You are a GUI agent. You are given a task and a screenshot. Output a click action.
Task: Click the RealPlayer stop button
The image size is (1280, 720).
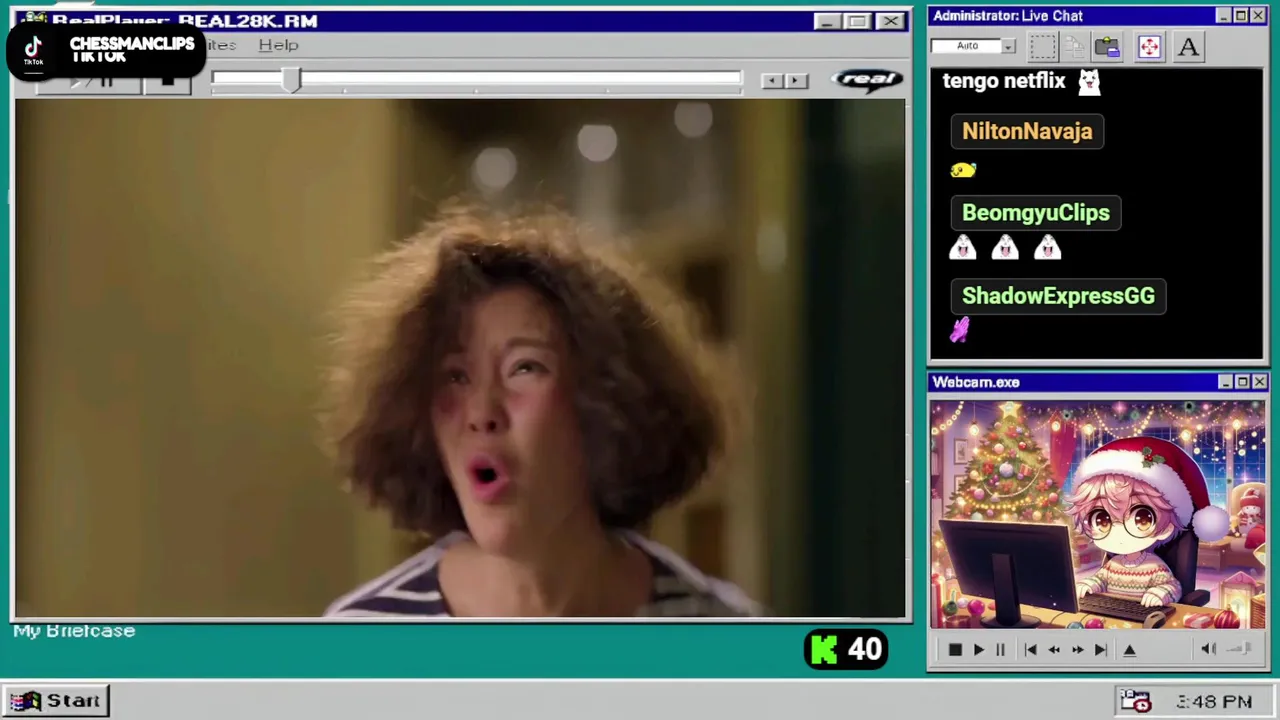click(x=168, y=81)
